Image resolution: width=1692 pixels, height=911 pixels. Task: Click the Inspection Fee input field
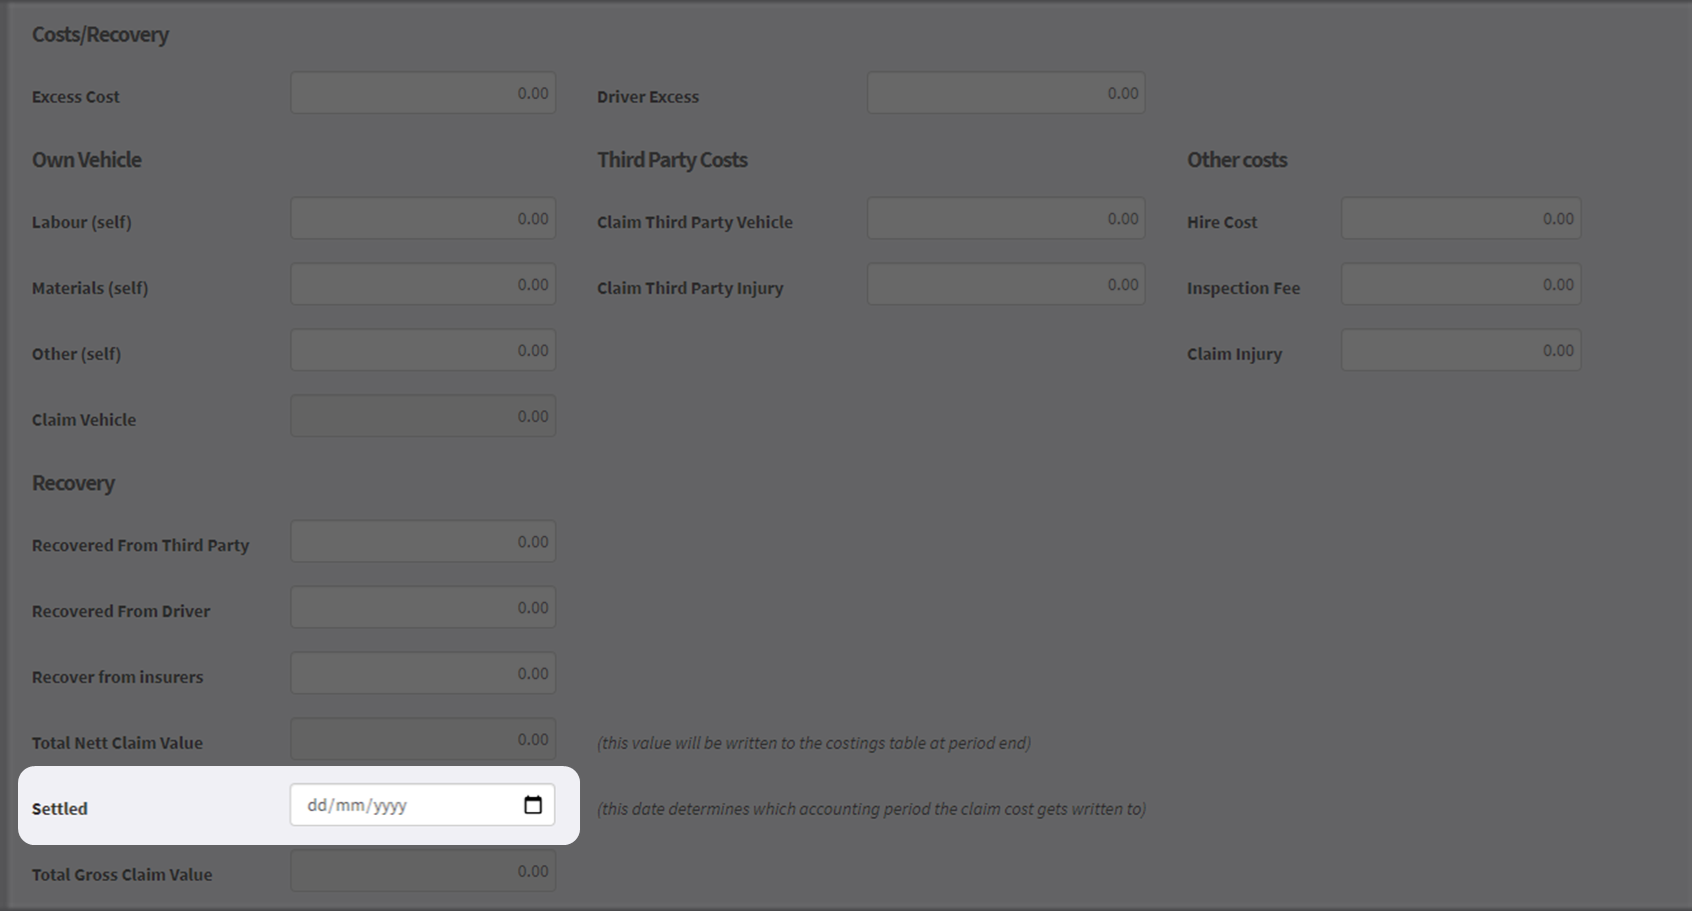point(1461,284)
